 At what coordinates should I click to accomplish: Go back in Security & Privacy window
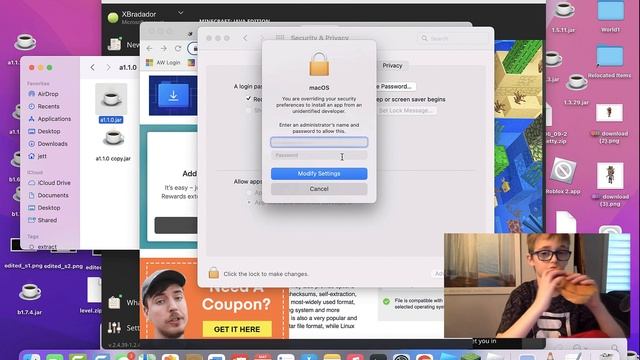pos(245,38)
